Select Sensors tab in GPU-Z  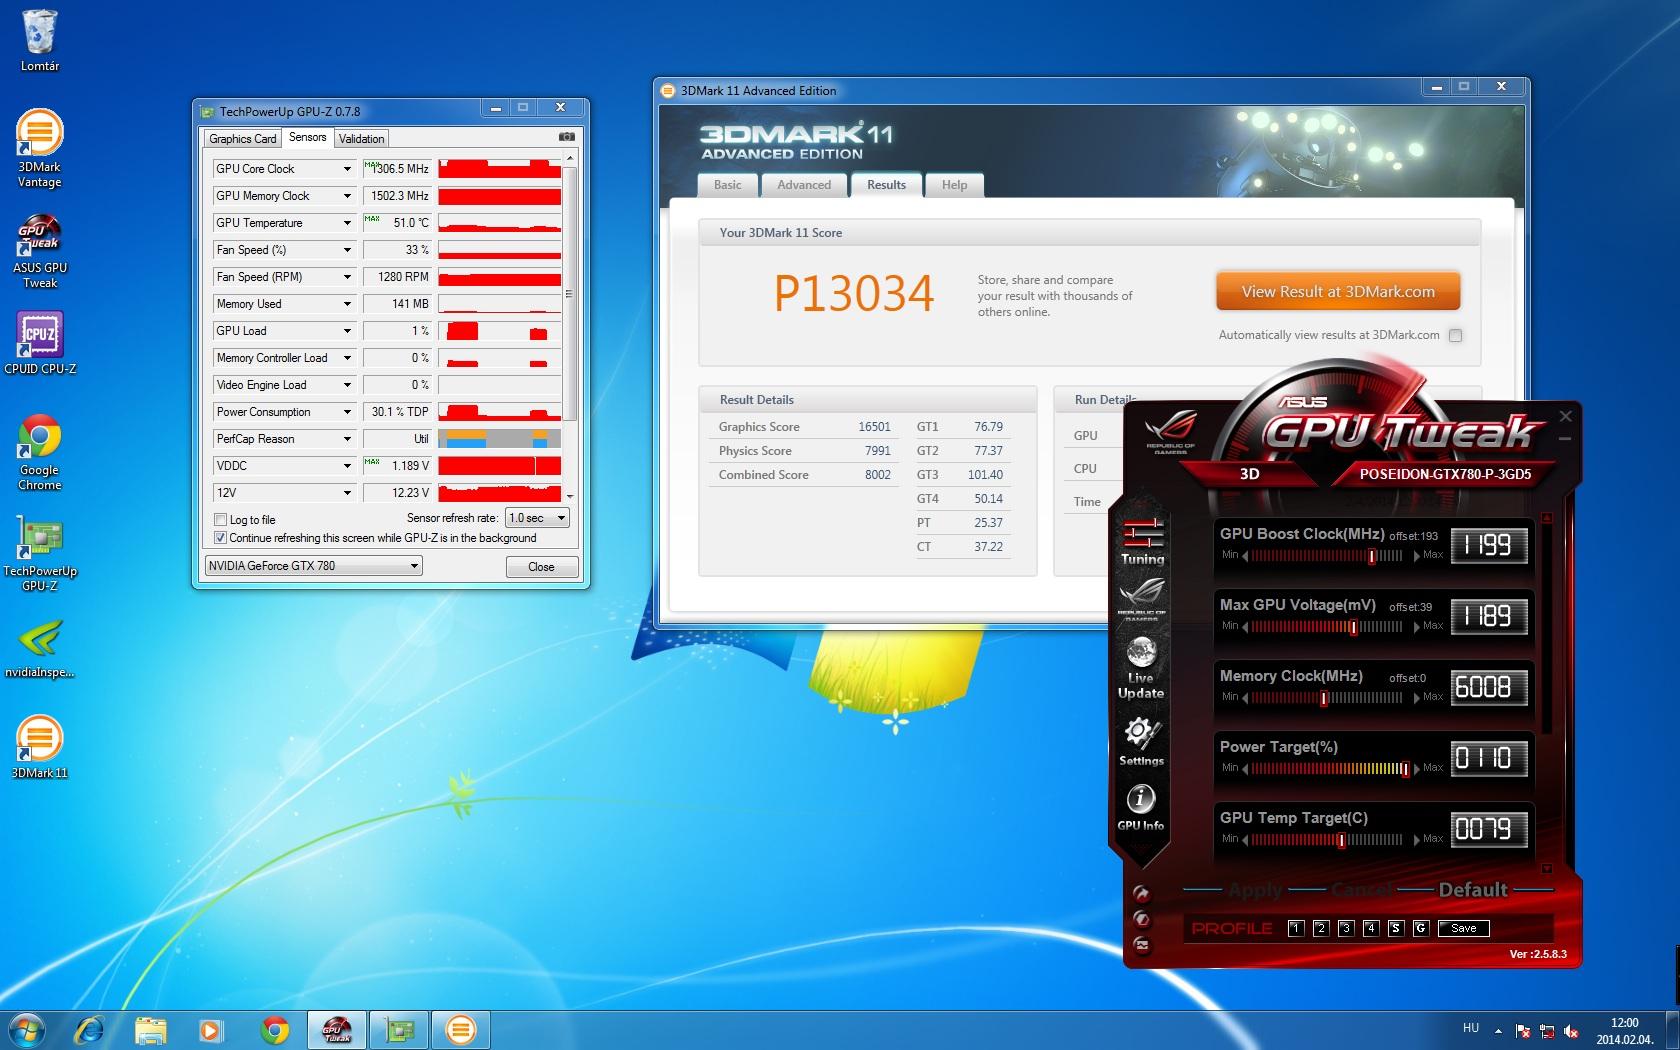click(308, 137)
